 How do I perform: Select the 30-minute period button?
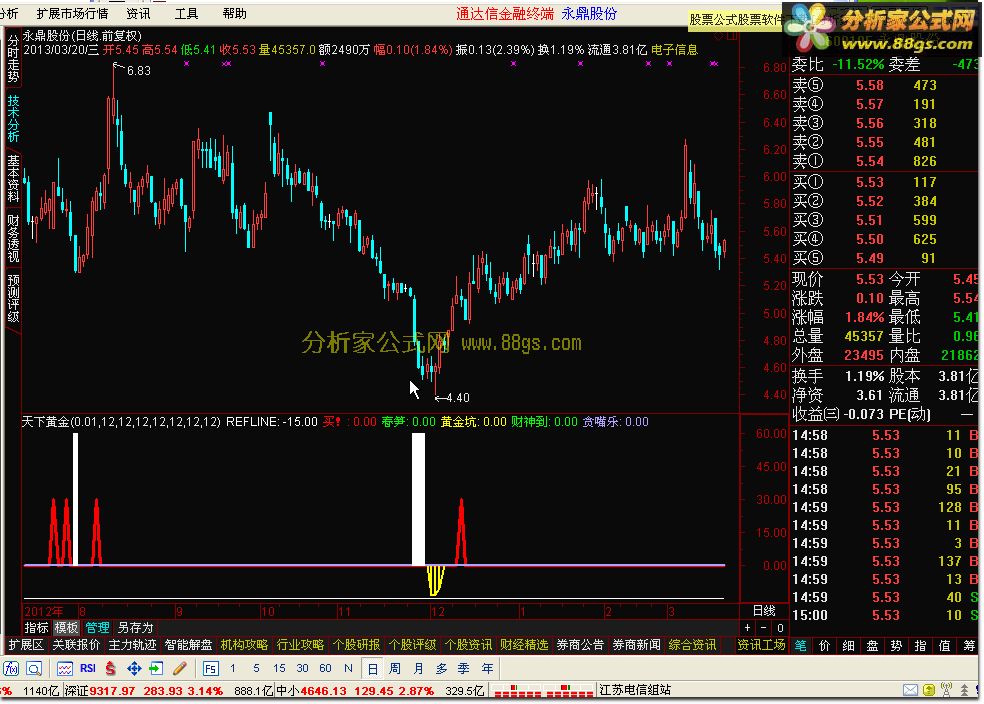[x=302, y=668]
